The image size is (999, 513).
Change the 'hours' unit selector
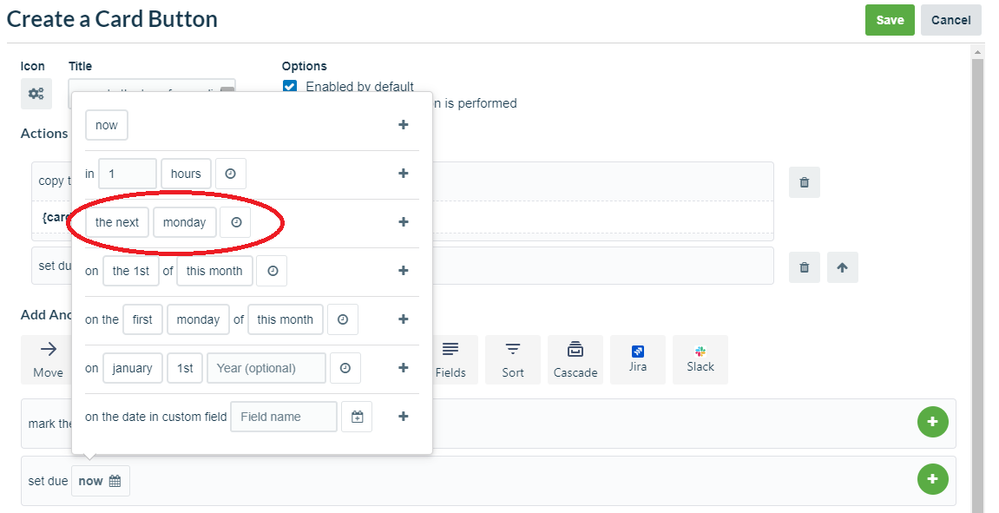186,173
